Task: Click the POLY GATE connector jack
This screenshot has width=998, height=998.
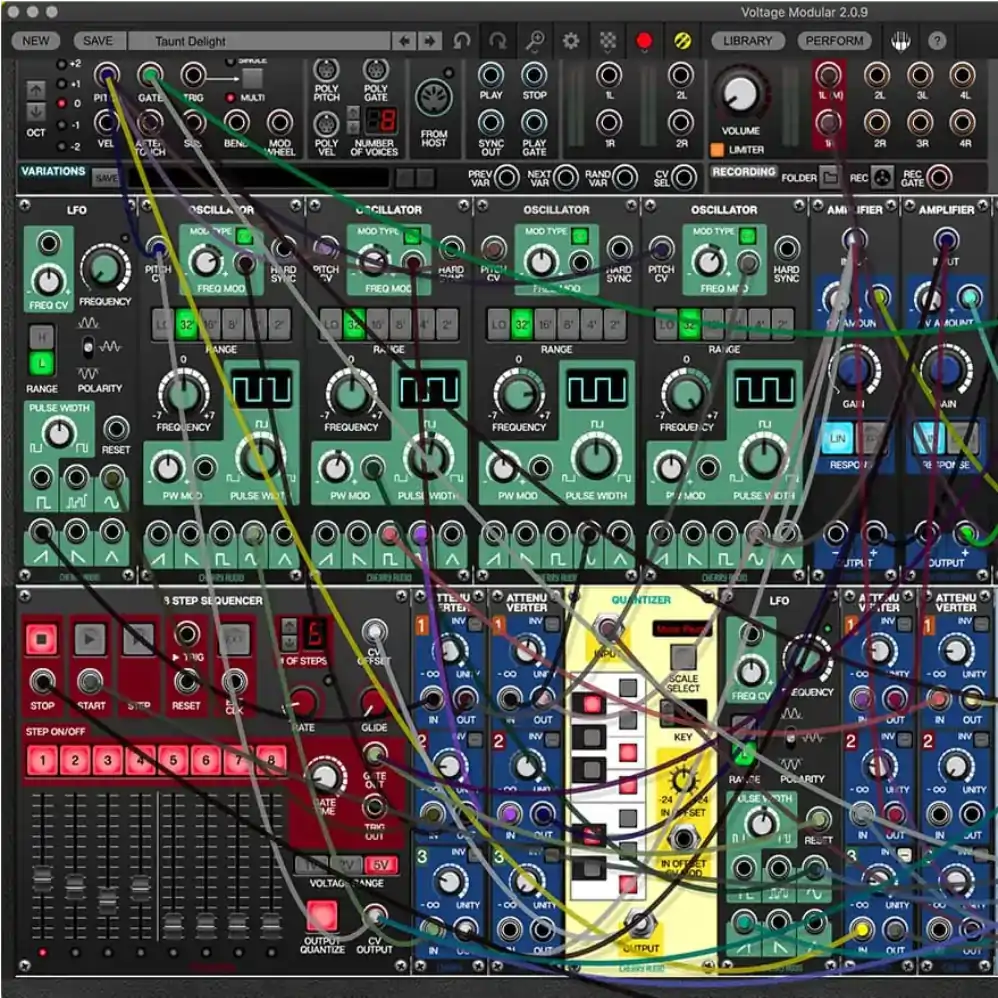Action: tap(376, 69)
